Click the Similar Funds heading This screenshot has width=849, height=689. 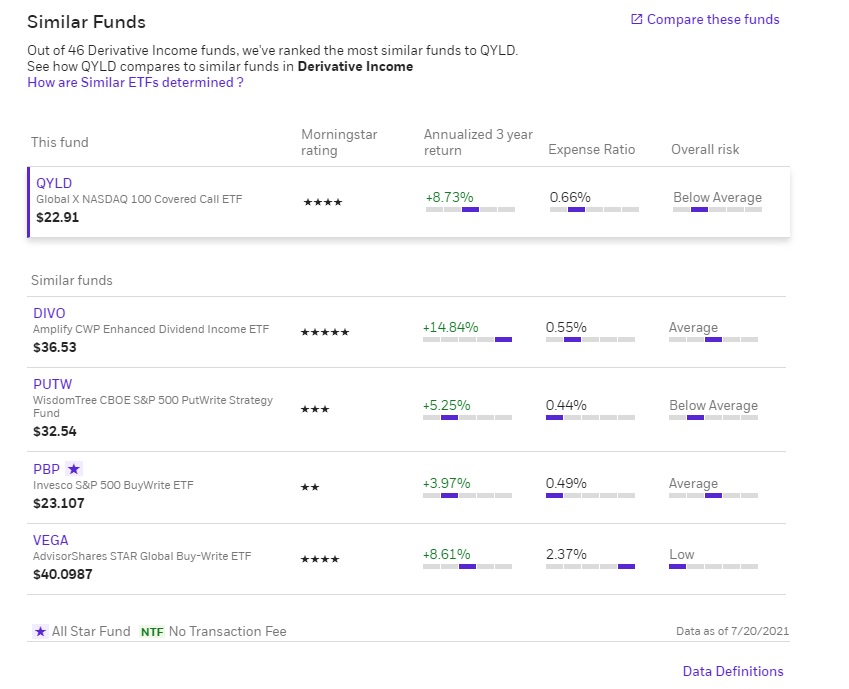click(87, 22)
